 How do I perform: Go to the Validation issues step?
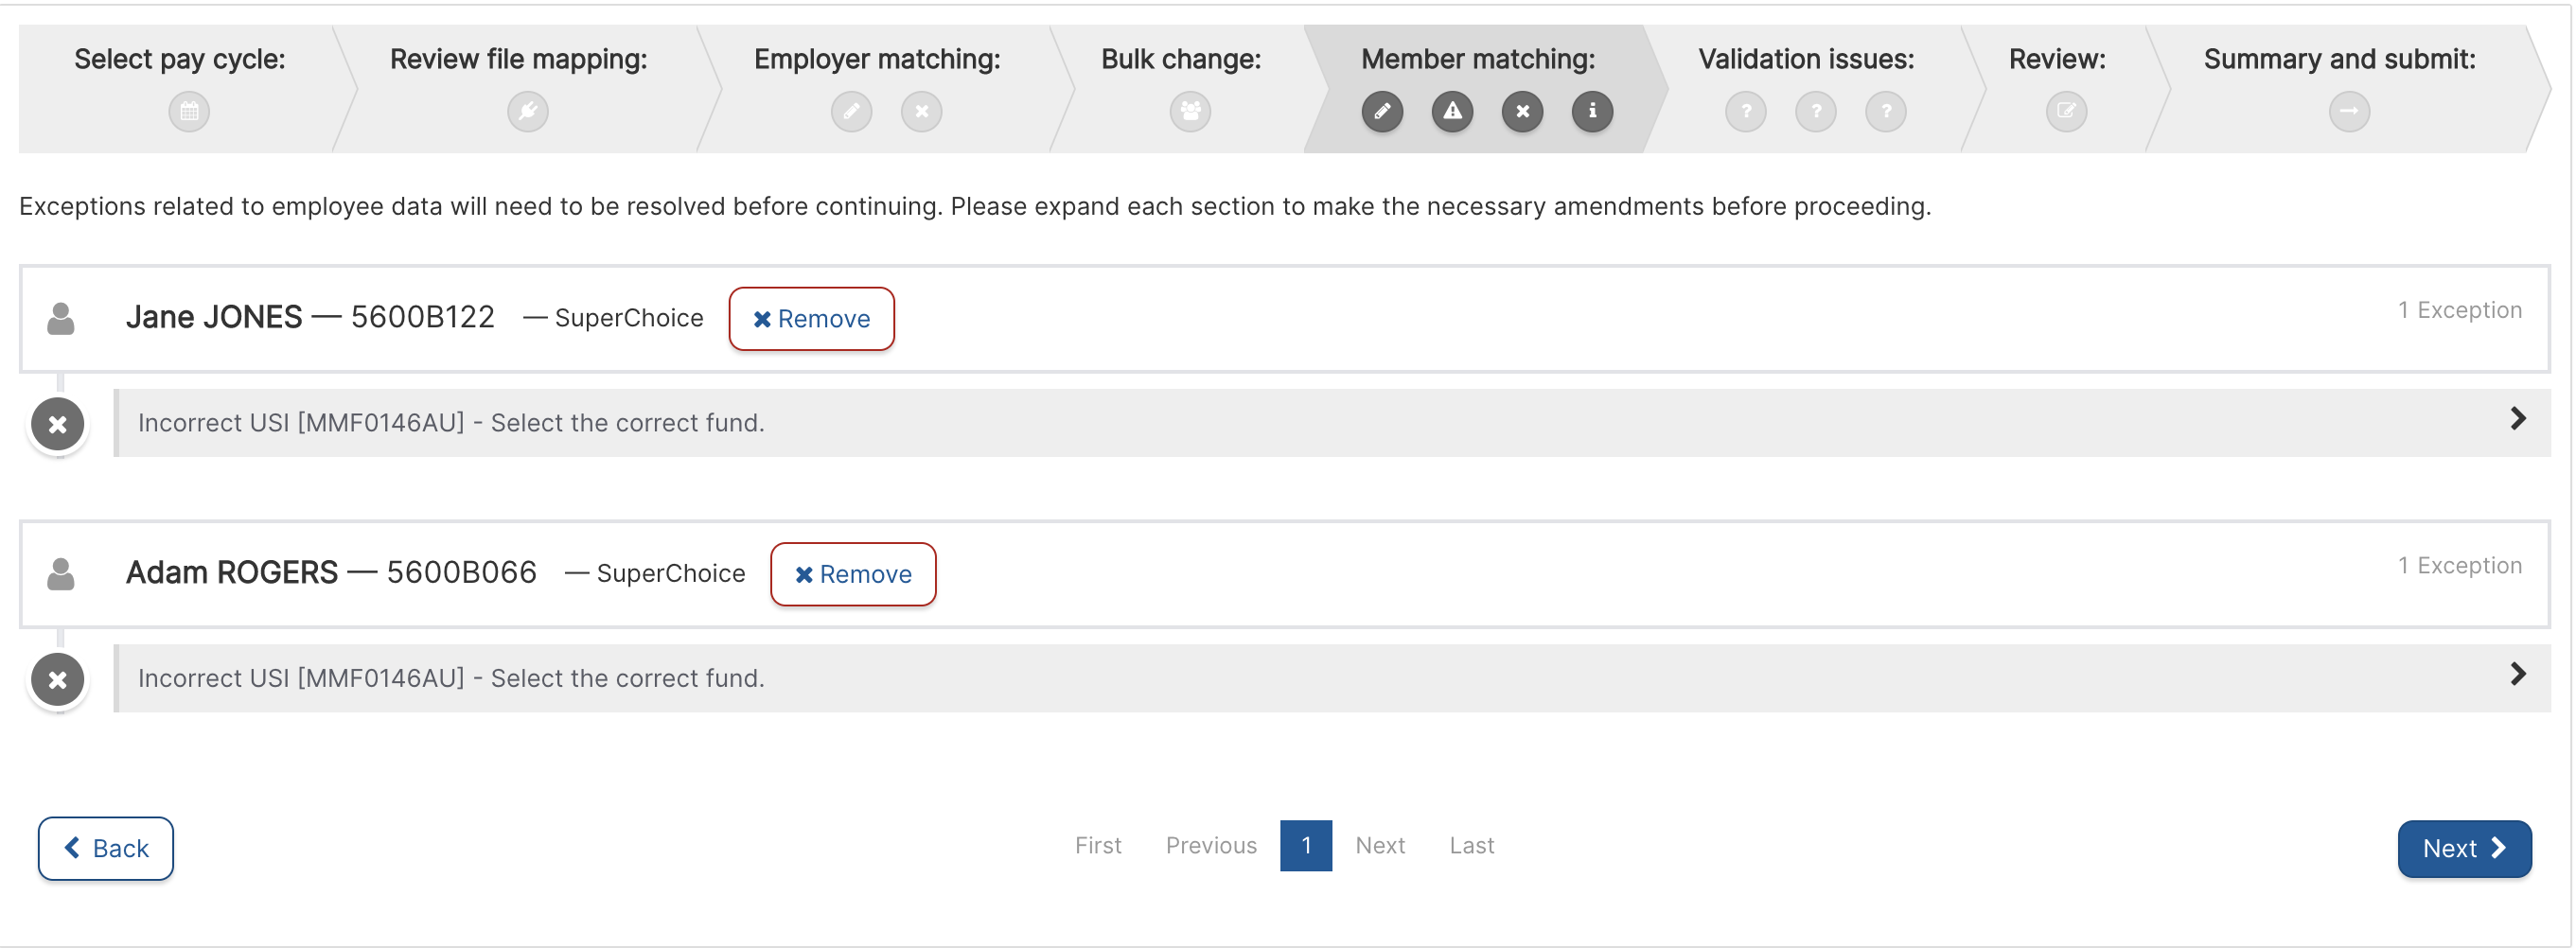tap(1805, 60)
